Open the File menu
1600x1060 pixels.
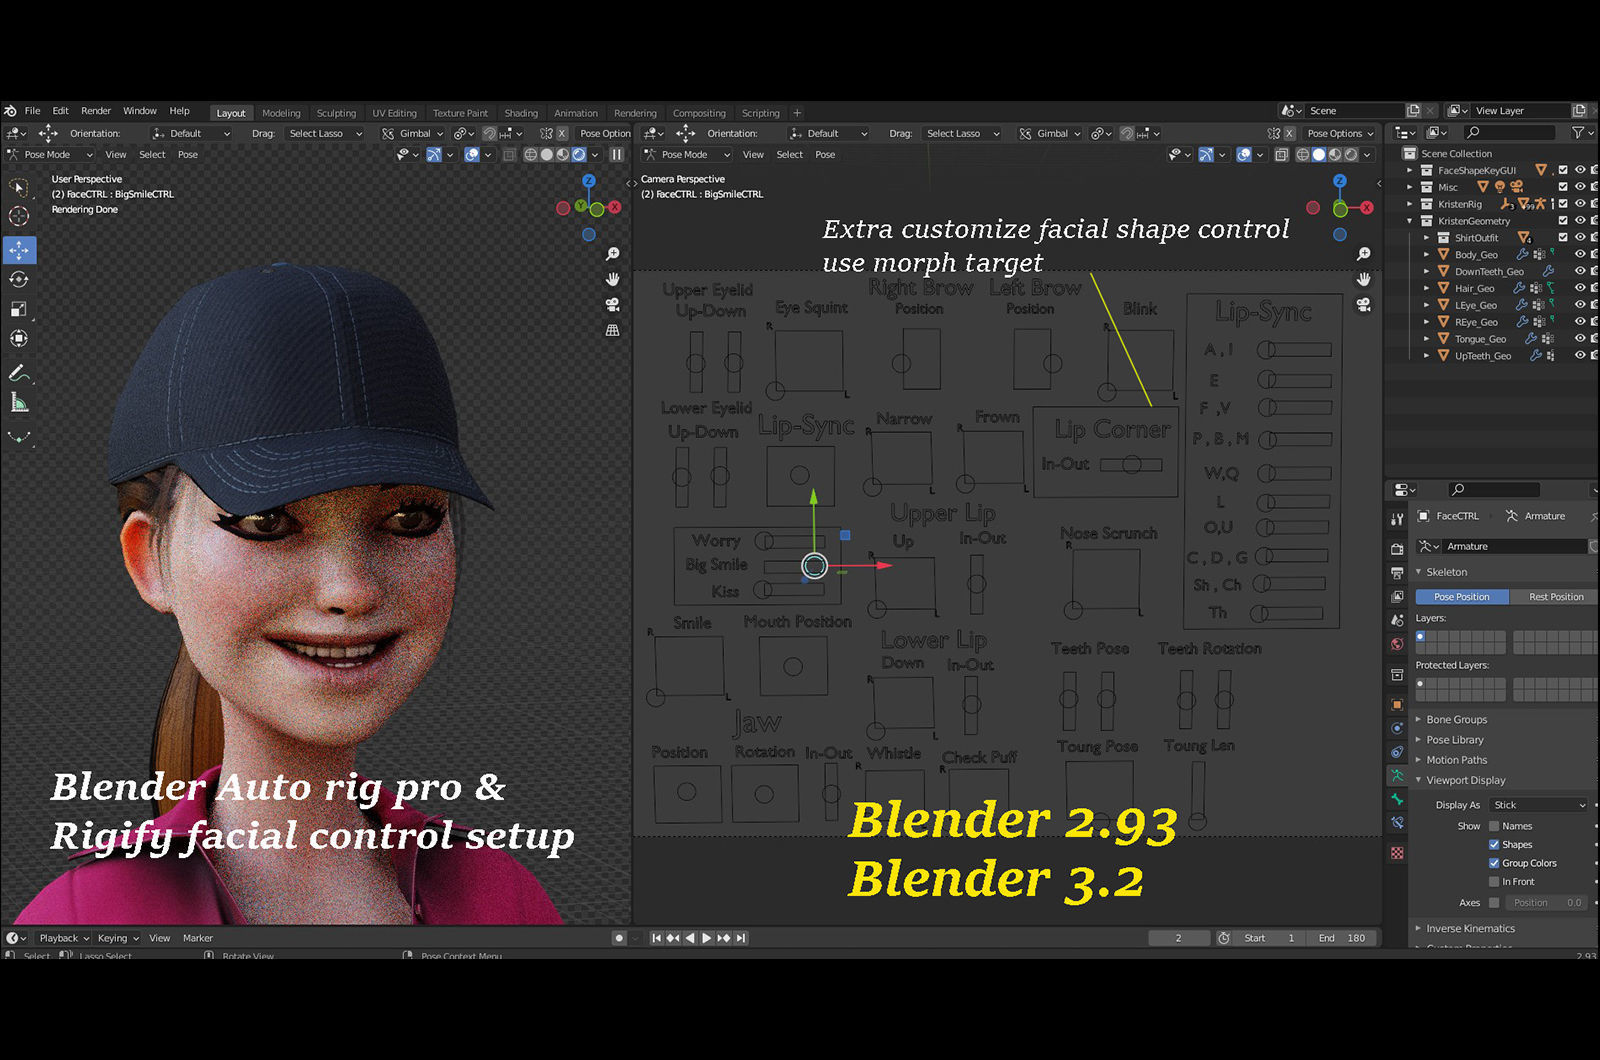[x=33, y=111]
